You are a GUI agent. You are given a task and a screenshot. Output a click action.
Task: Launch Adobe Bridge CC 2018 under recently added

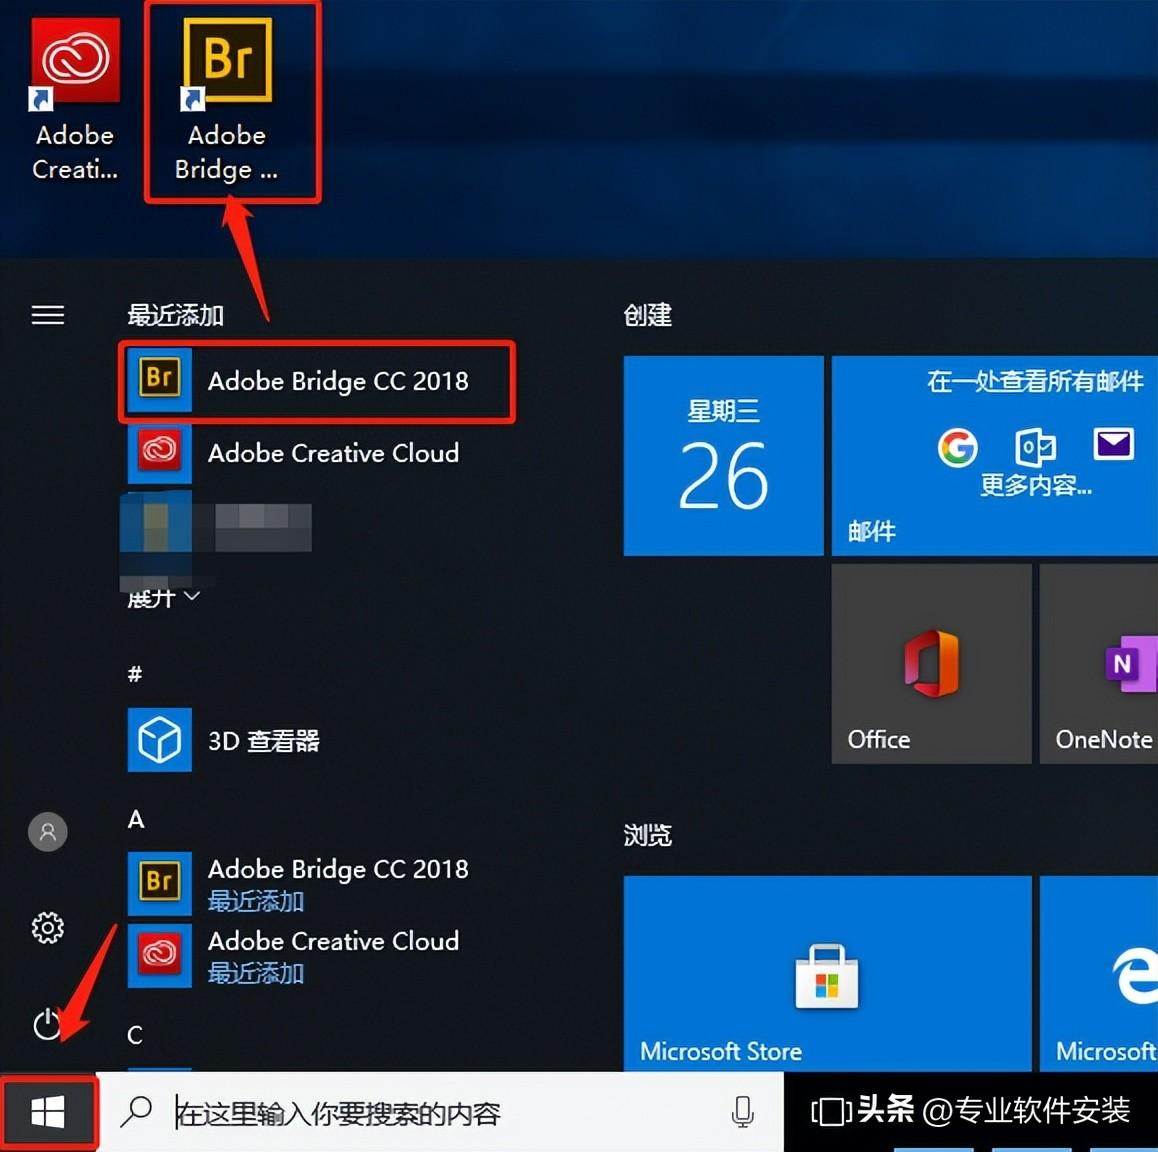click(x=317, y=381)
